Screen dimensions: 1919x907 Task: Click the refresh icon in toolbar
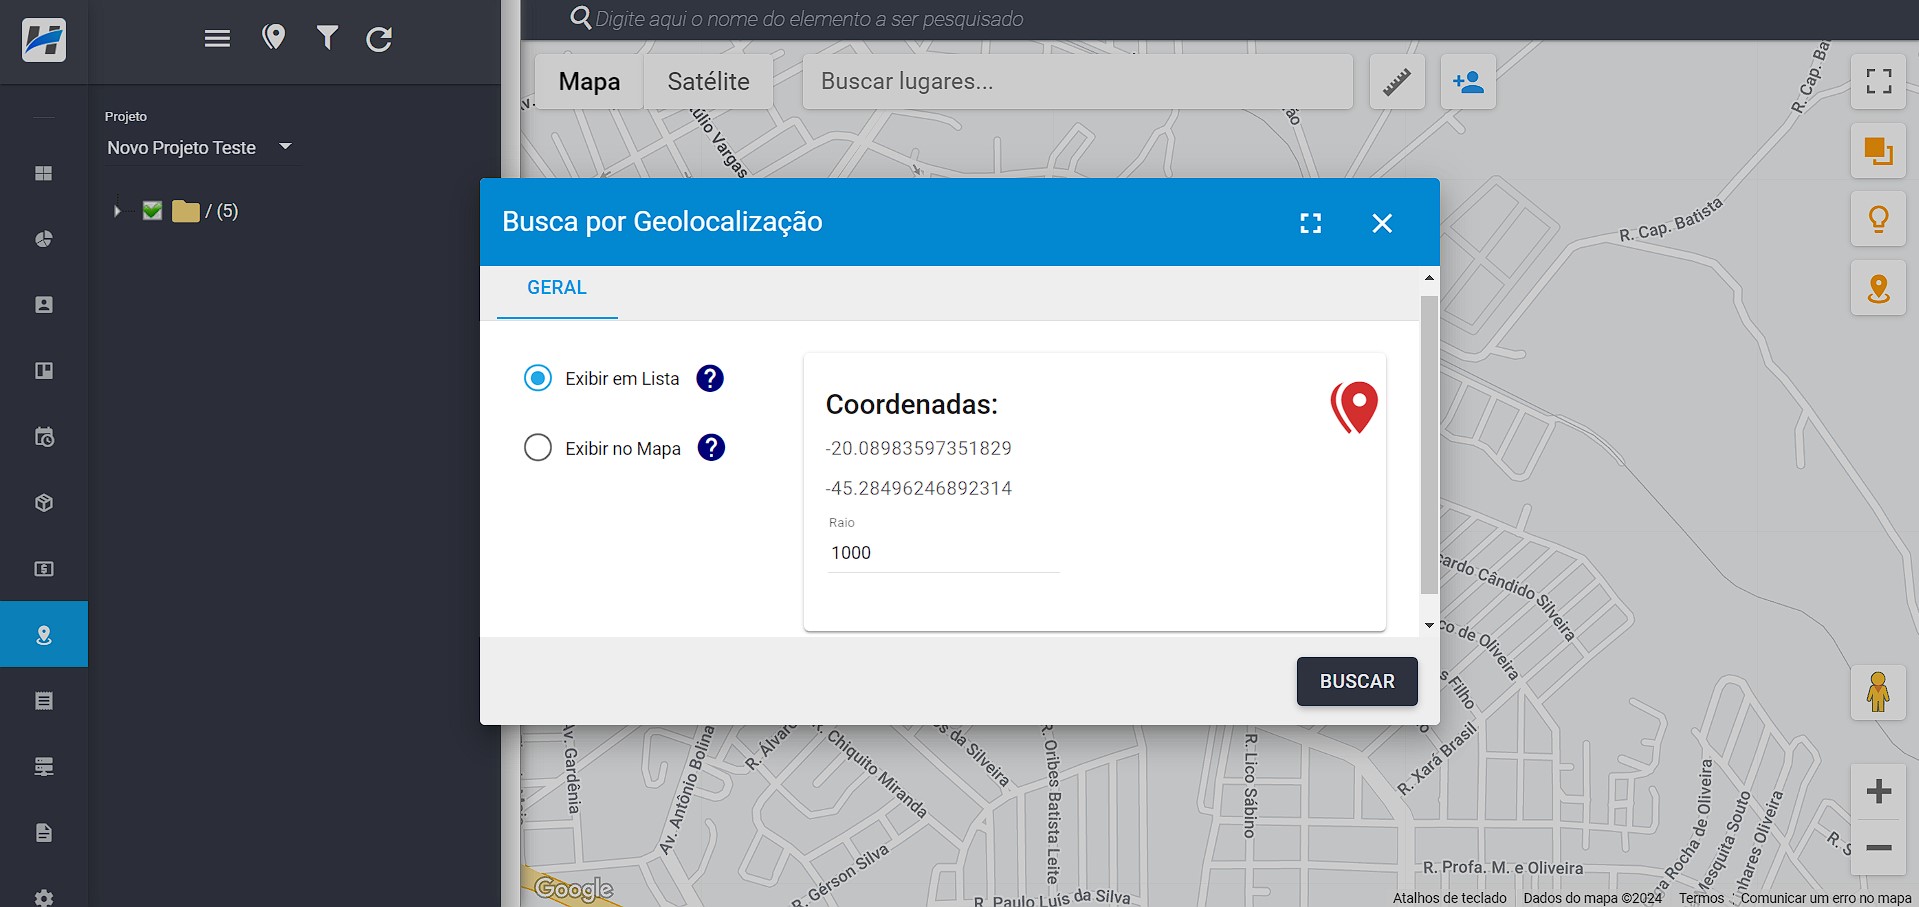click(379, 39)
